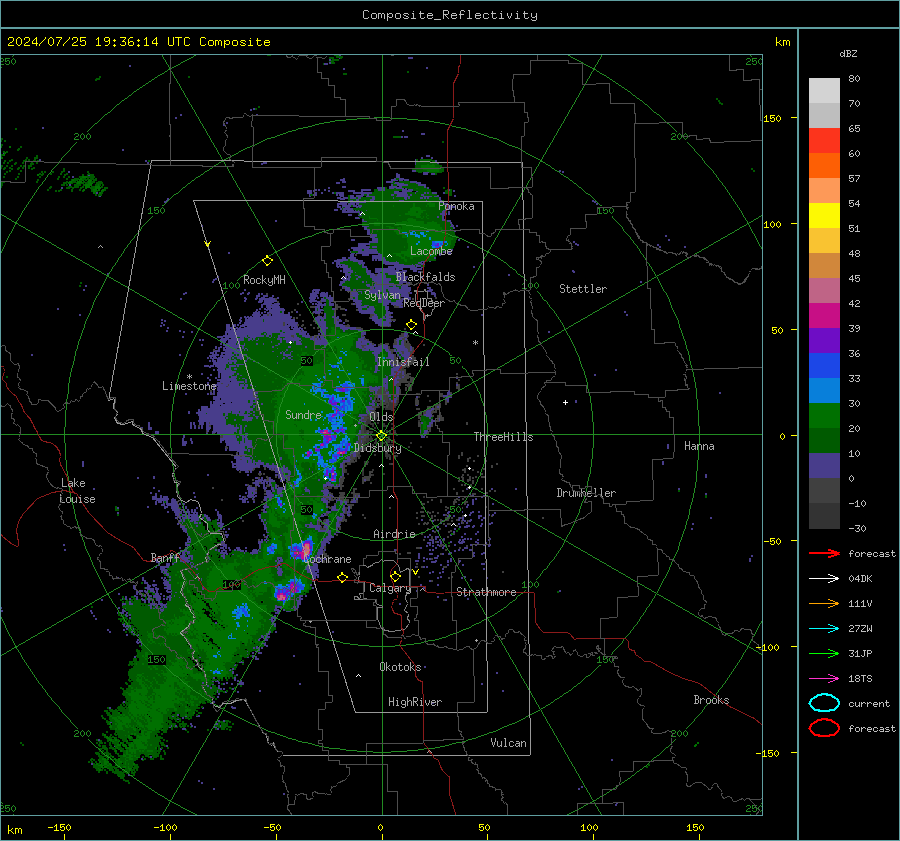Click the dBZ legend heading
Screen dimensions: 900x841
848,53
